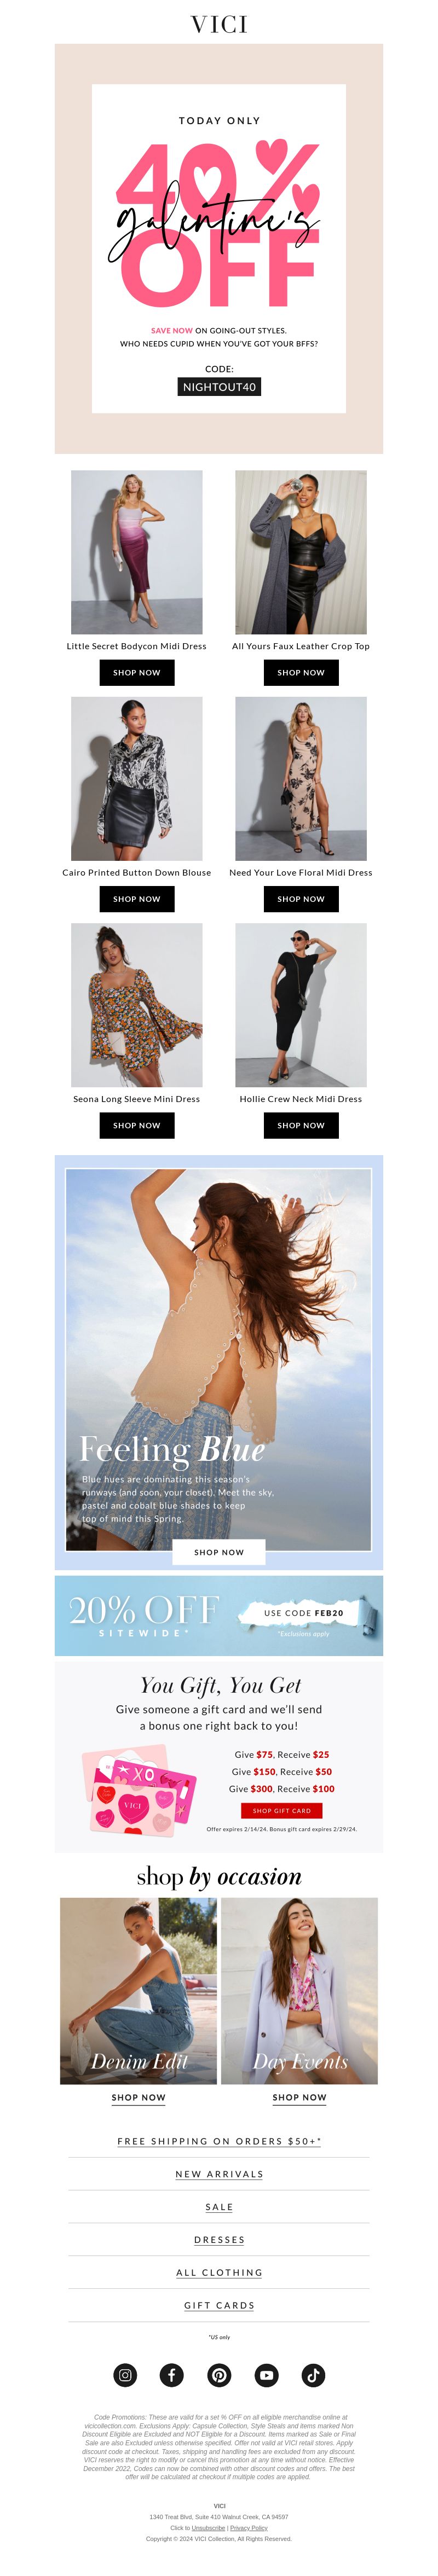Open the Gift Cards menu link
Viewport: 438px width, 2576px height.
pos(219,2305)
